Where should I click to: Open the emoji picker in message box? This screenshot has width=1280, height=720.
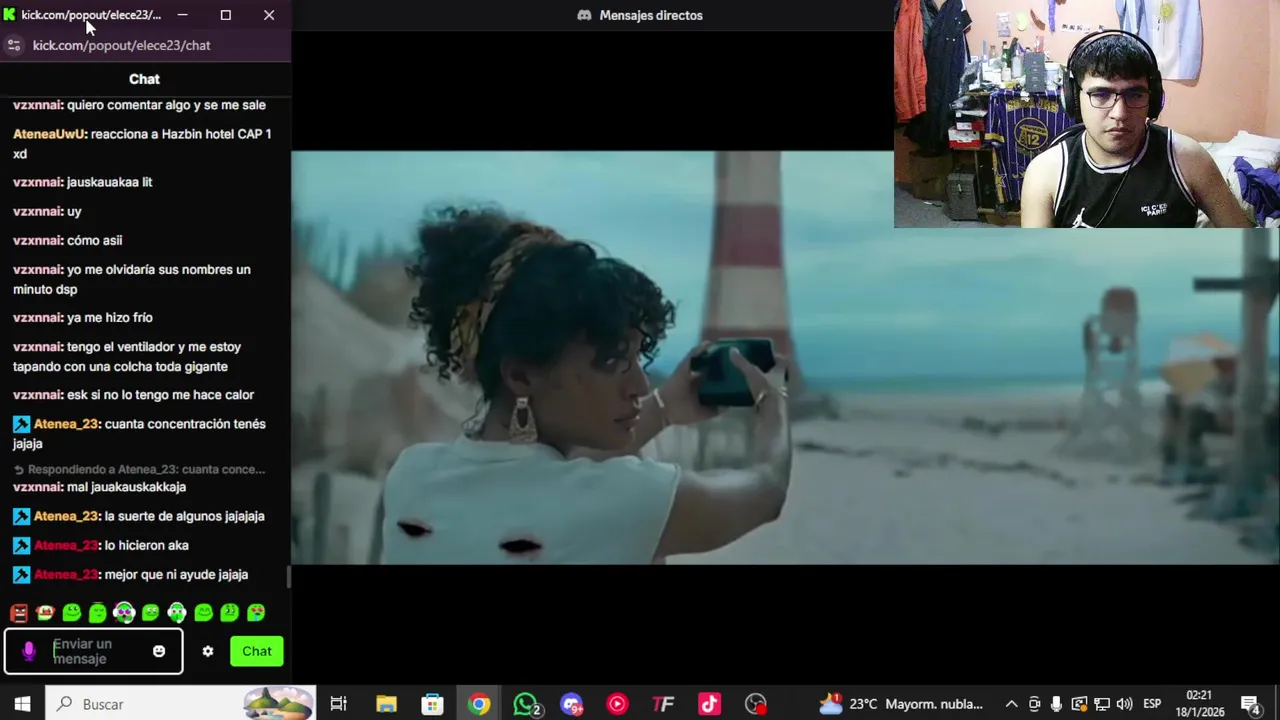(x=158, y=651)
